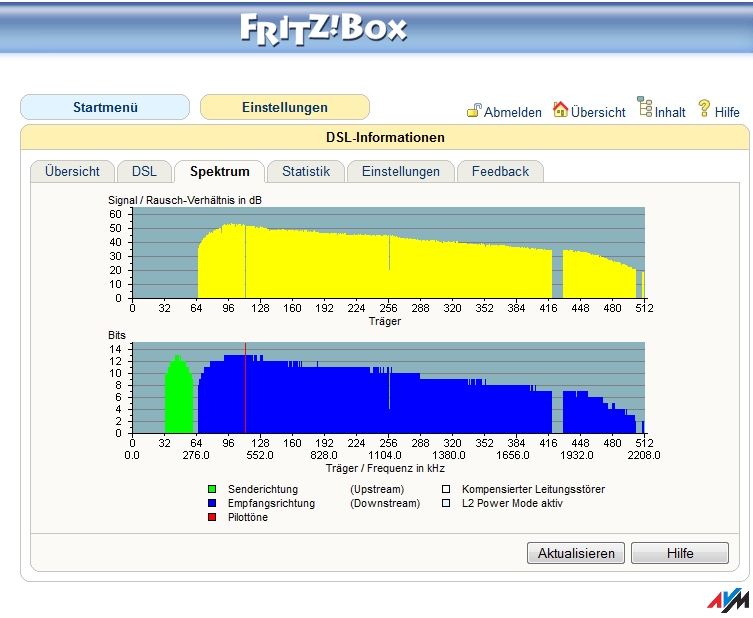Click the 'L2 Power Mode aktiv' text

point(512,503)
